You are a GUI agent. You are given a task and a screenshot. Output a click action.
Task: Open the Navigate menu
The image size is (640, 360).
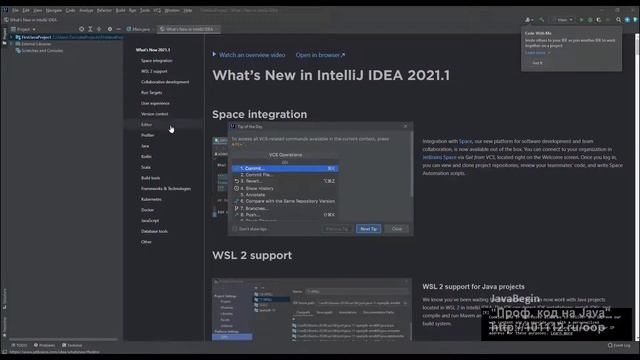pos(53,10)
